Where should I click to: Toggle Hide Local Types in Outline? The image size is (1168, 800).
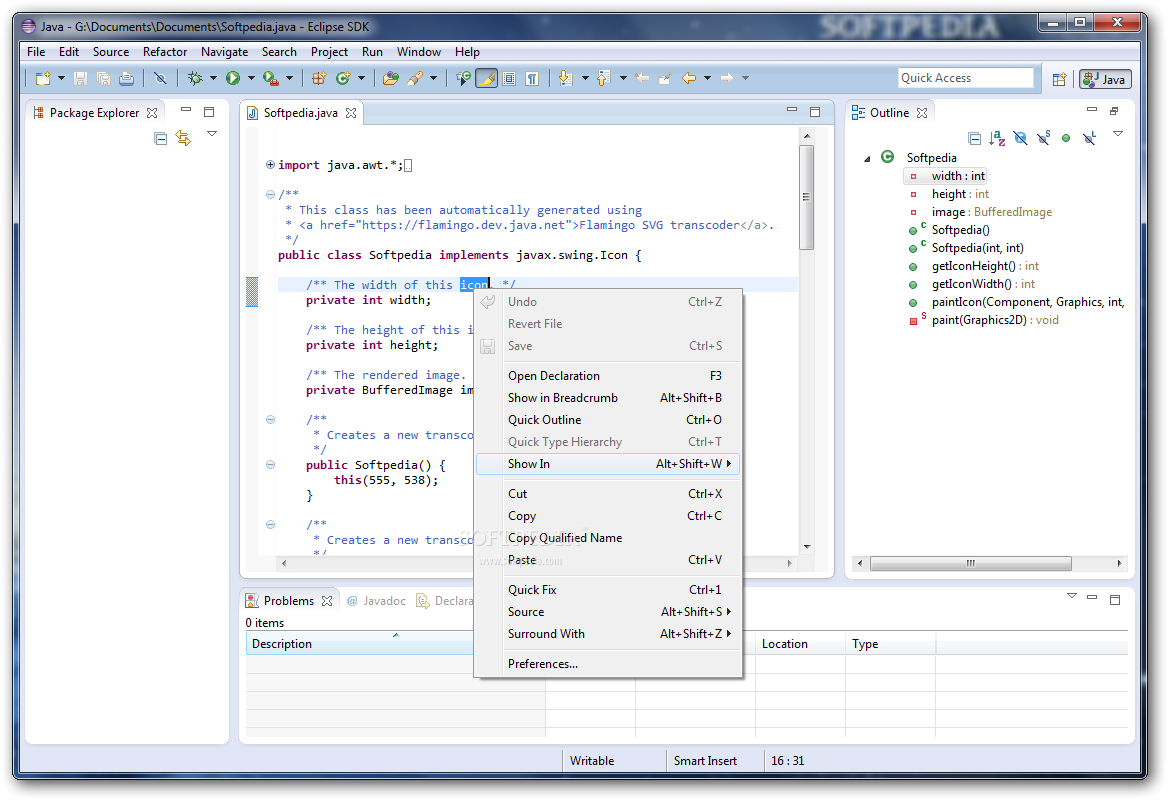[x=1090, y=139]
